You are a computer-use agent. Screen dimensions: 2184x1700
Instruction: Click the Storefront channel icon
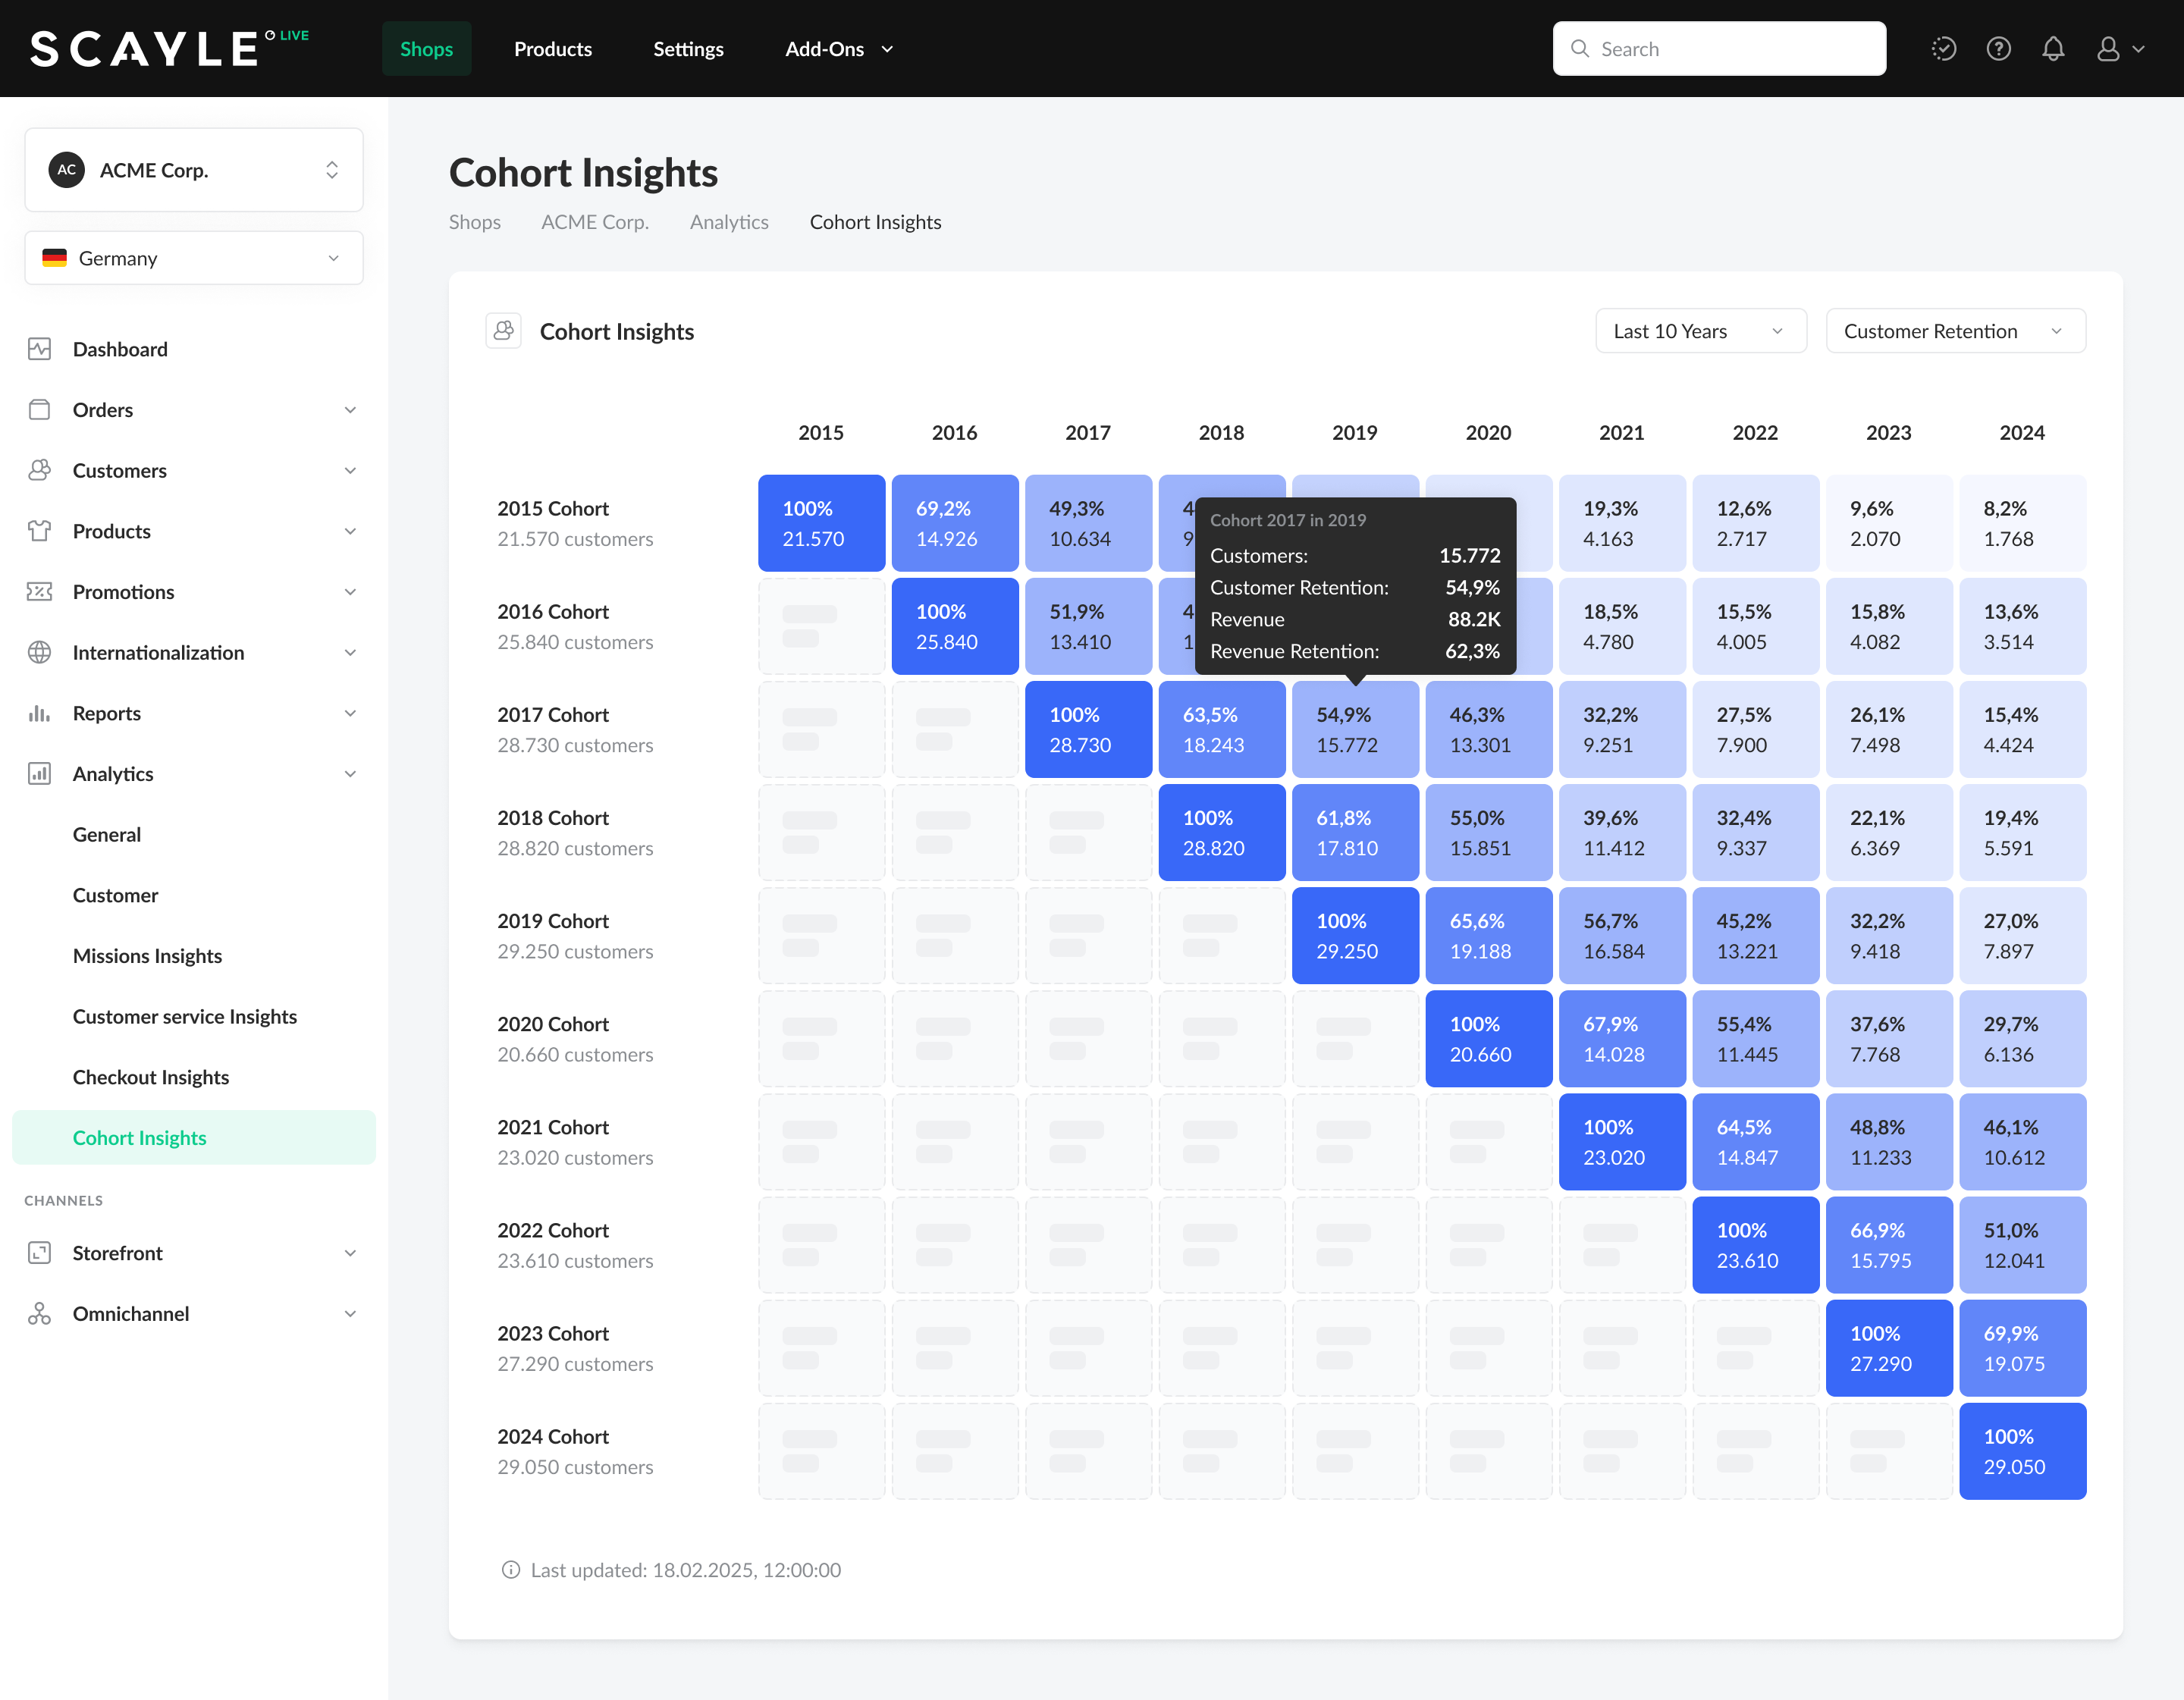tap(39, 1253)
